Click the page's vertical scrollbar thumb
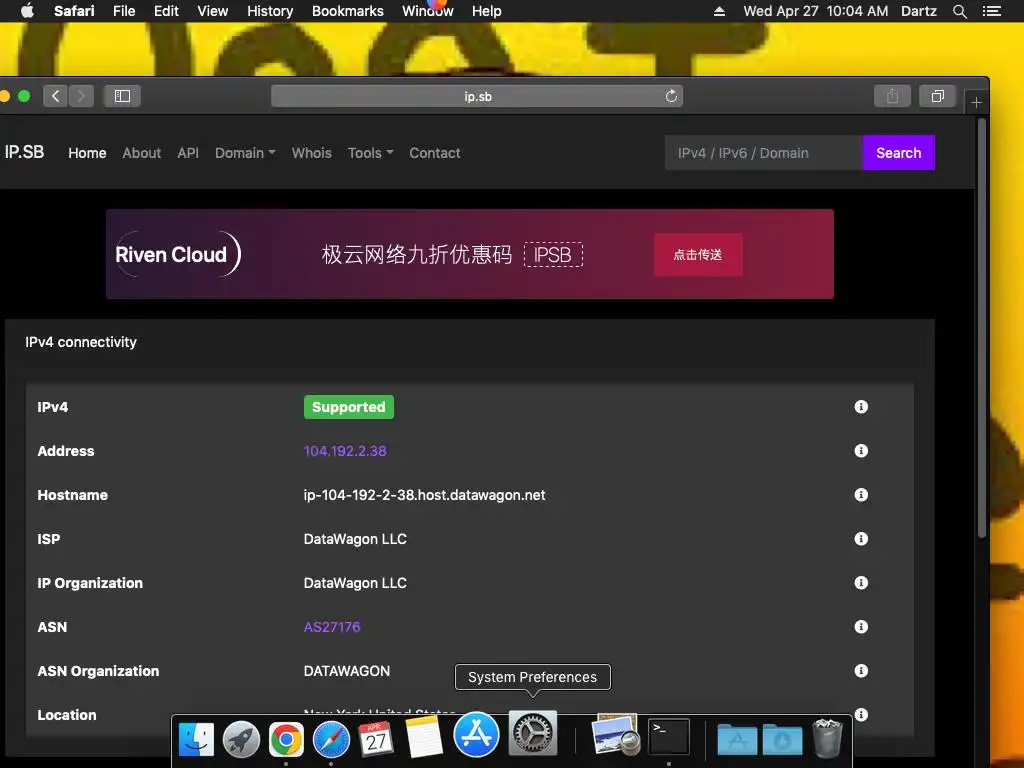 tap(982, 328)
